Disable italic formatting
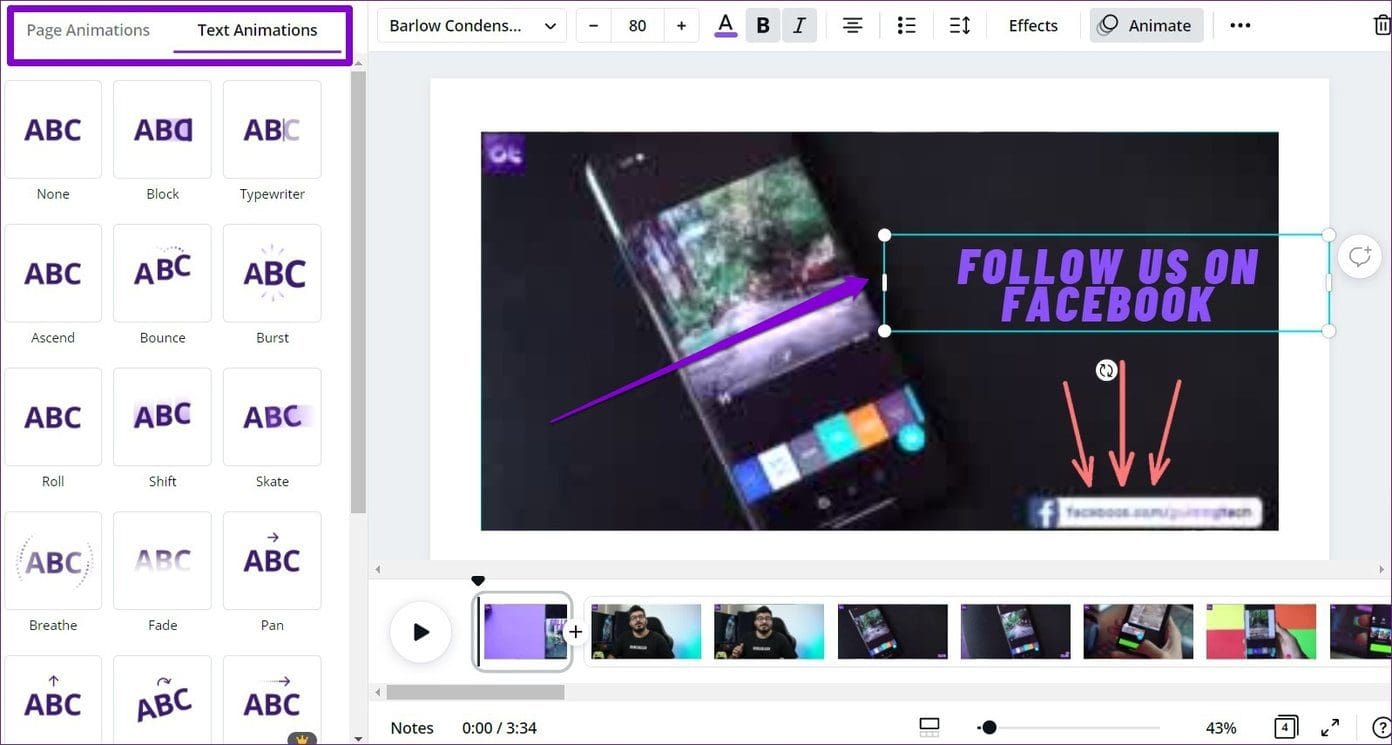The width and height of the screenshot is (1392, 745). point(799,25)
